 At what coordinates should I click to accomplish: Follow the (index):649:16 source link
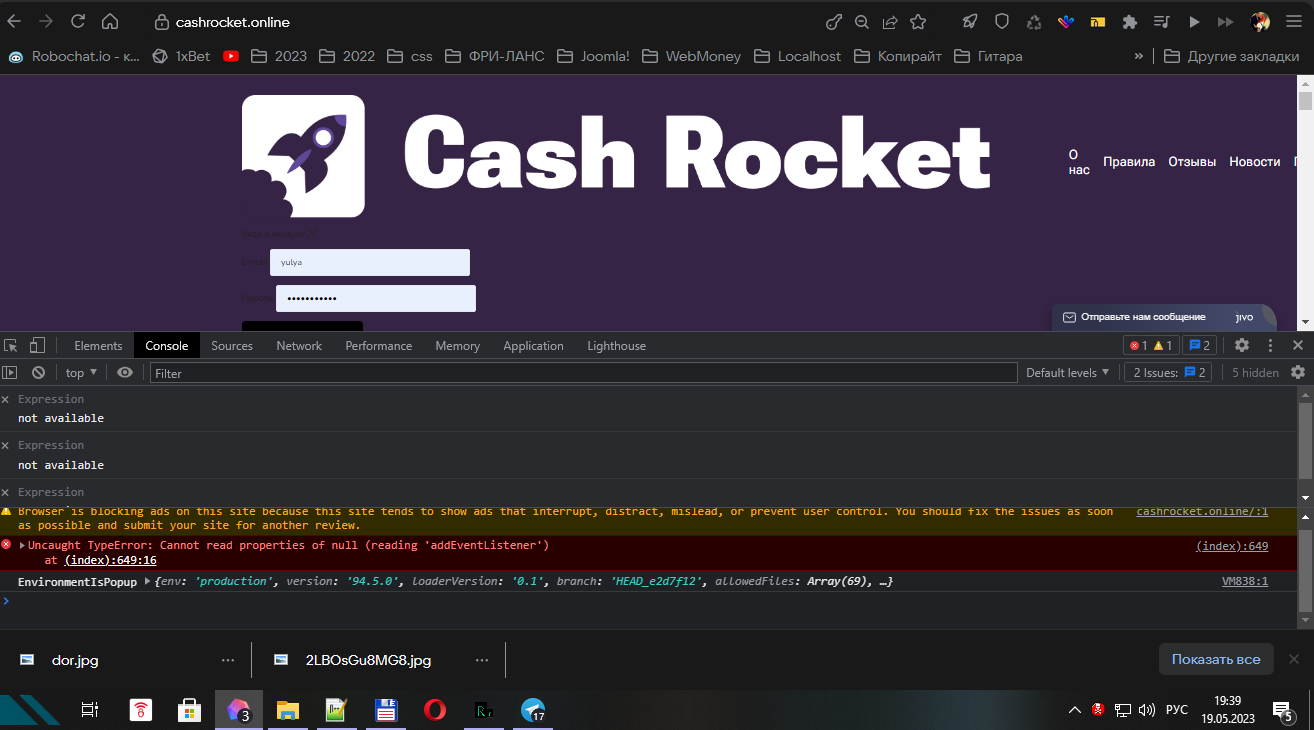110,560
